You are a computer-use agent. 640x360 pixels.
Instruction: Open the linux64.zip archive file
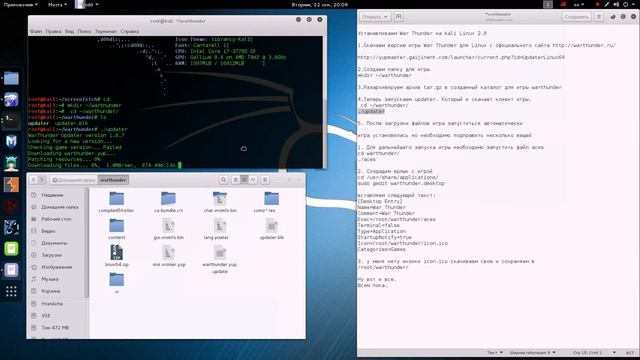(117, 256)
